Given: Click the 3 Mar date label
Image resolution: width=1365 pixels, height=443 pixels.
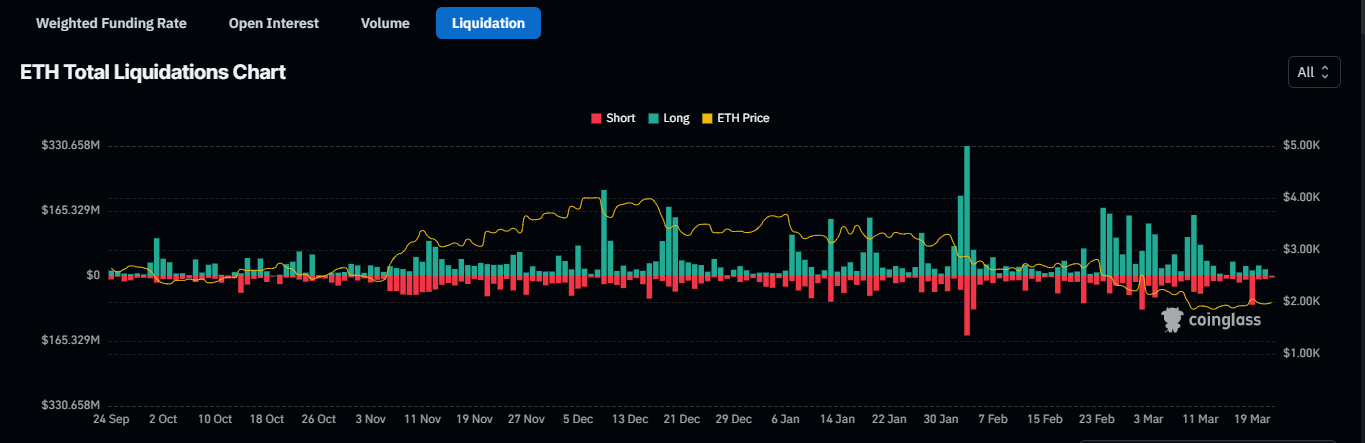Looking at the screenshot, I should 1148,419.
